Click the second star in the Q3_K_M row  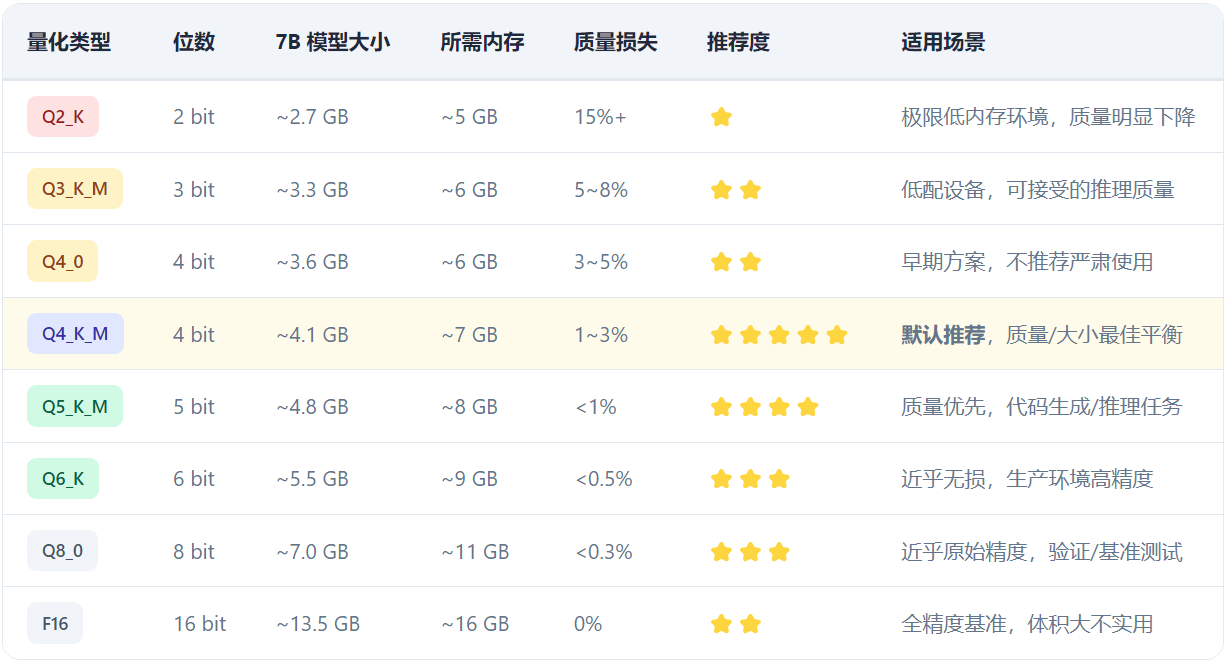click(x=750, y=190)
